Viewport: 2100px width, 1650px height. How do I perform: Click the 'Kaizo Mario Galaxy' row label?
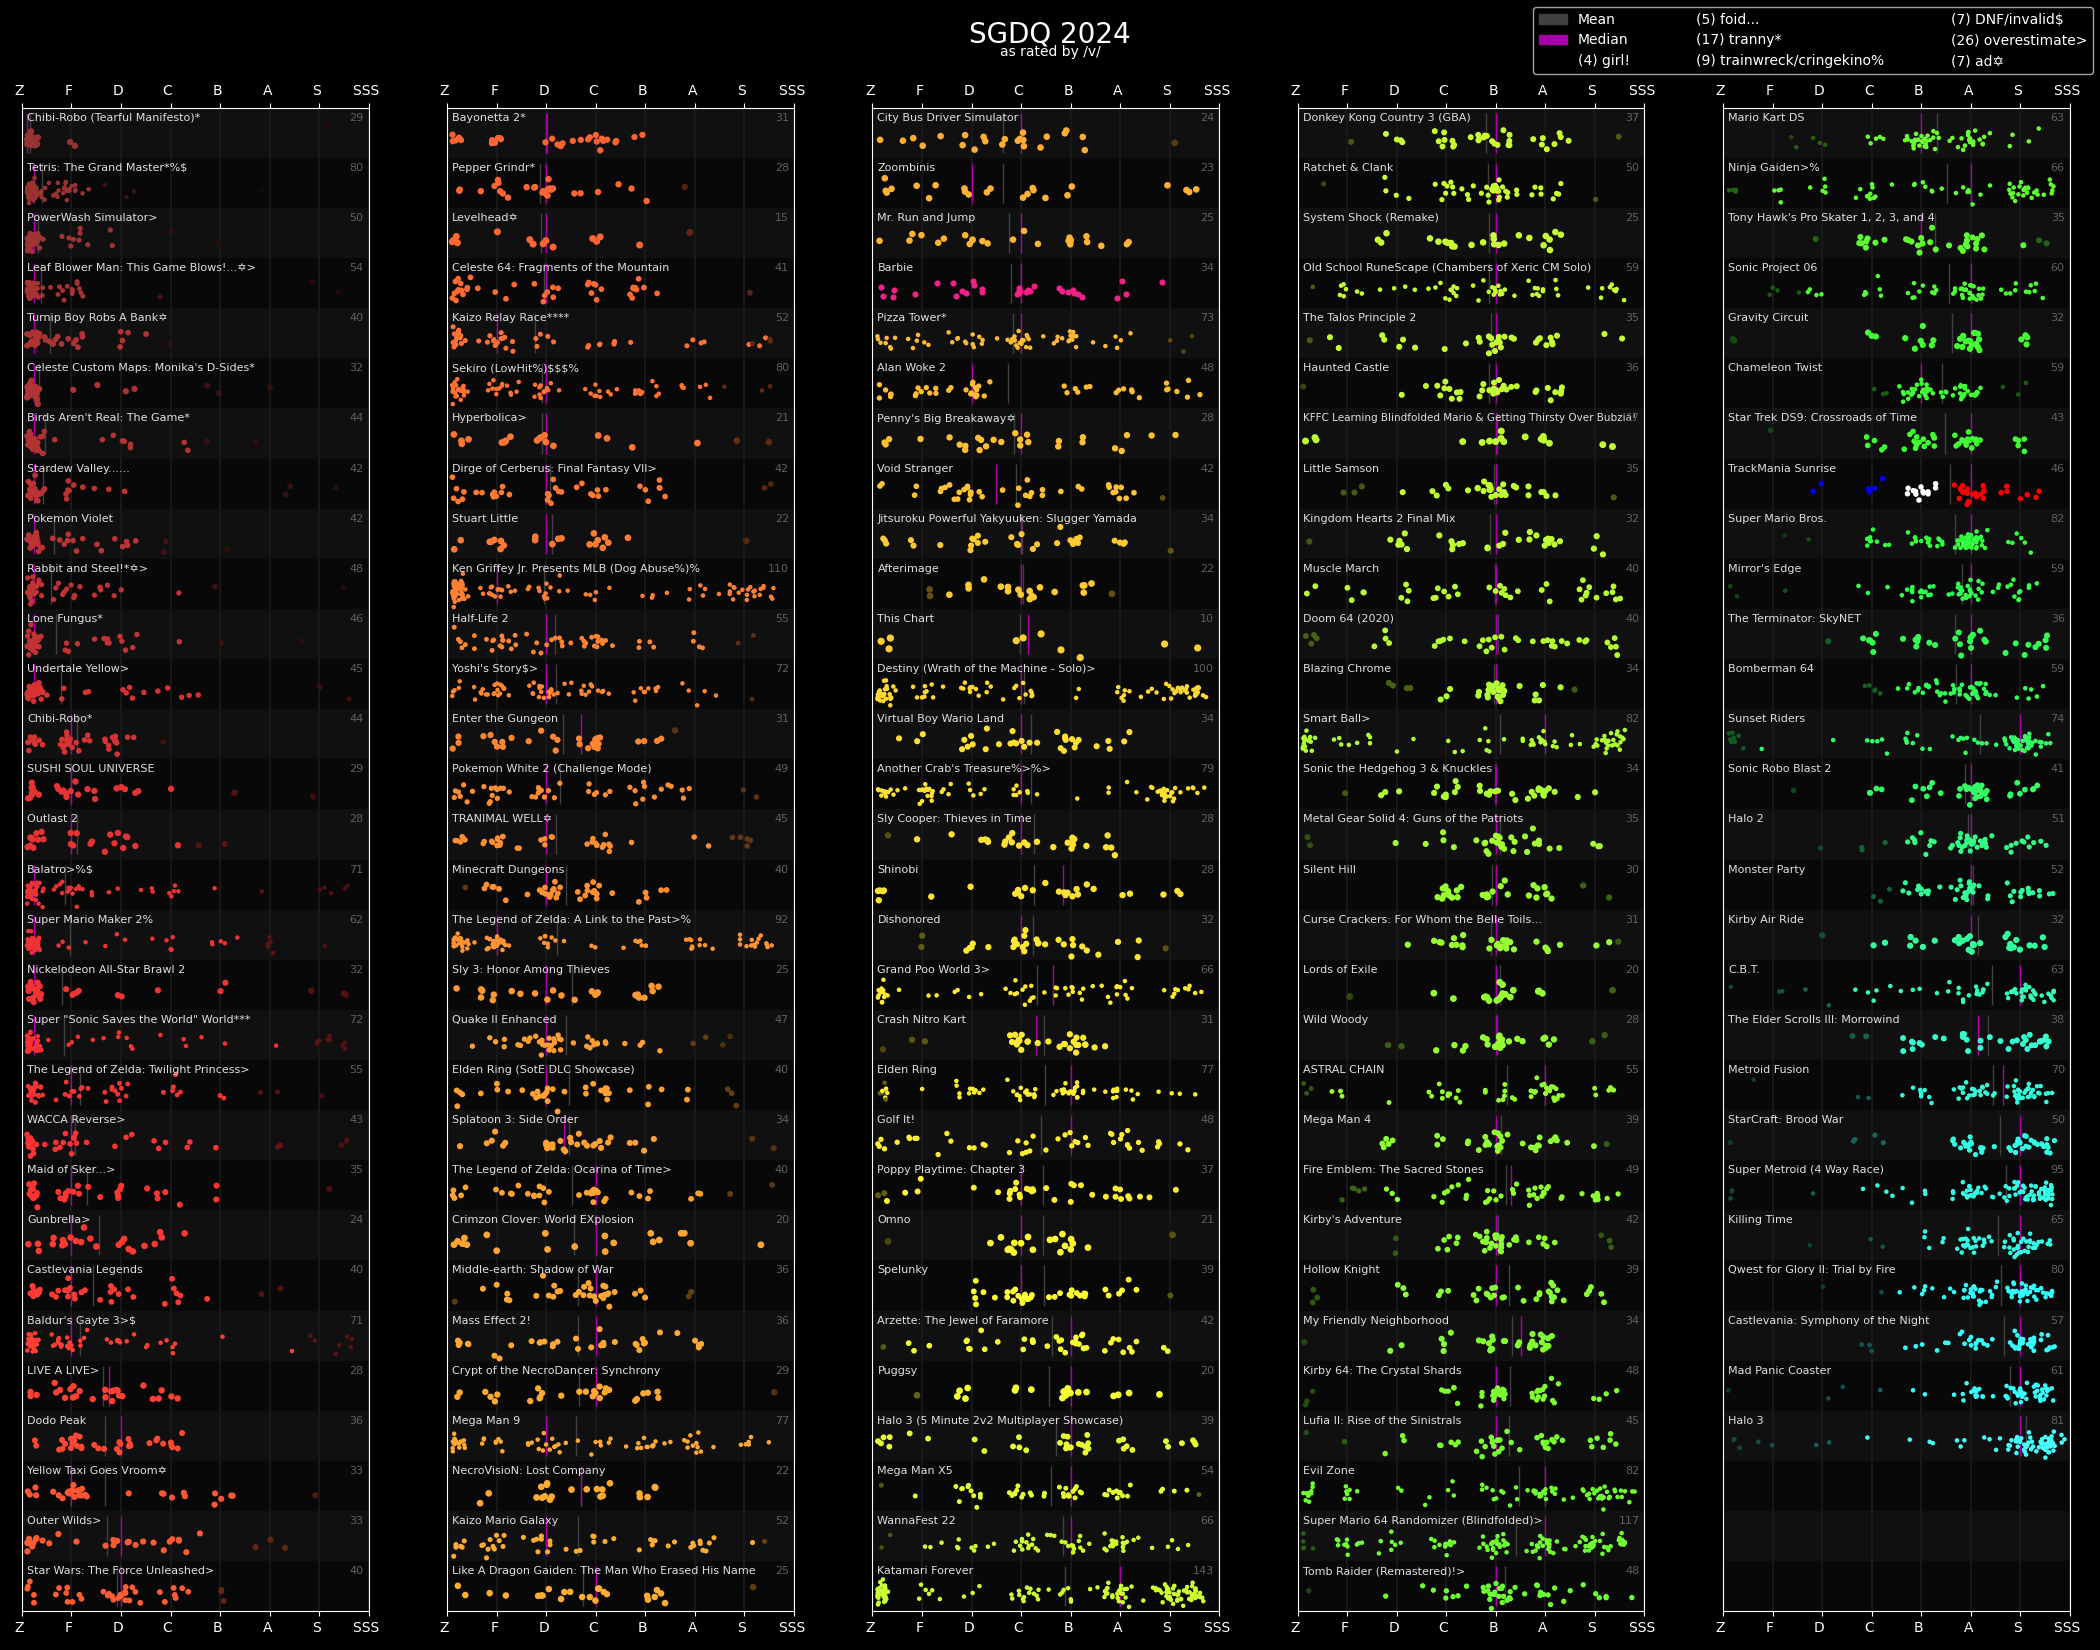coord(505,1520)
